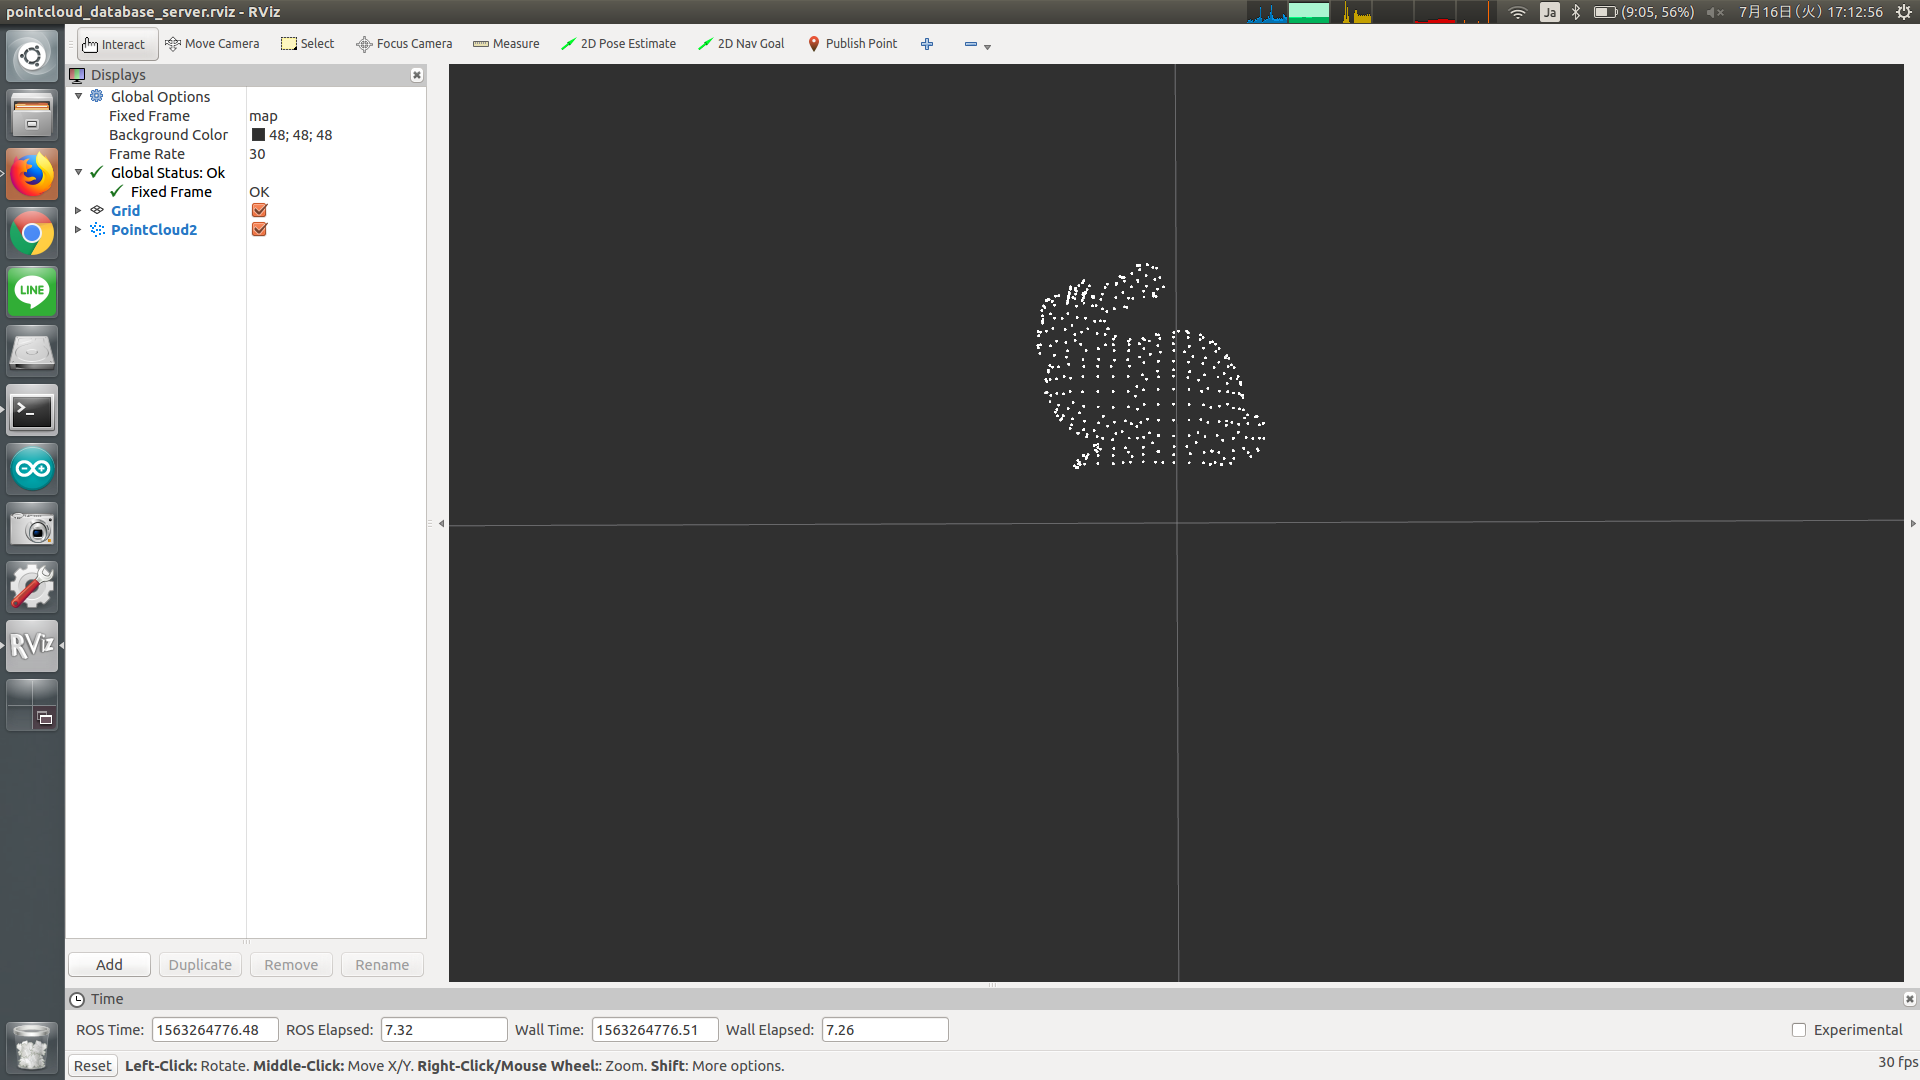Open the System Settings tools icon

point(32,587)
